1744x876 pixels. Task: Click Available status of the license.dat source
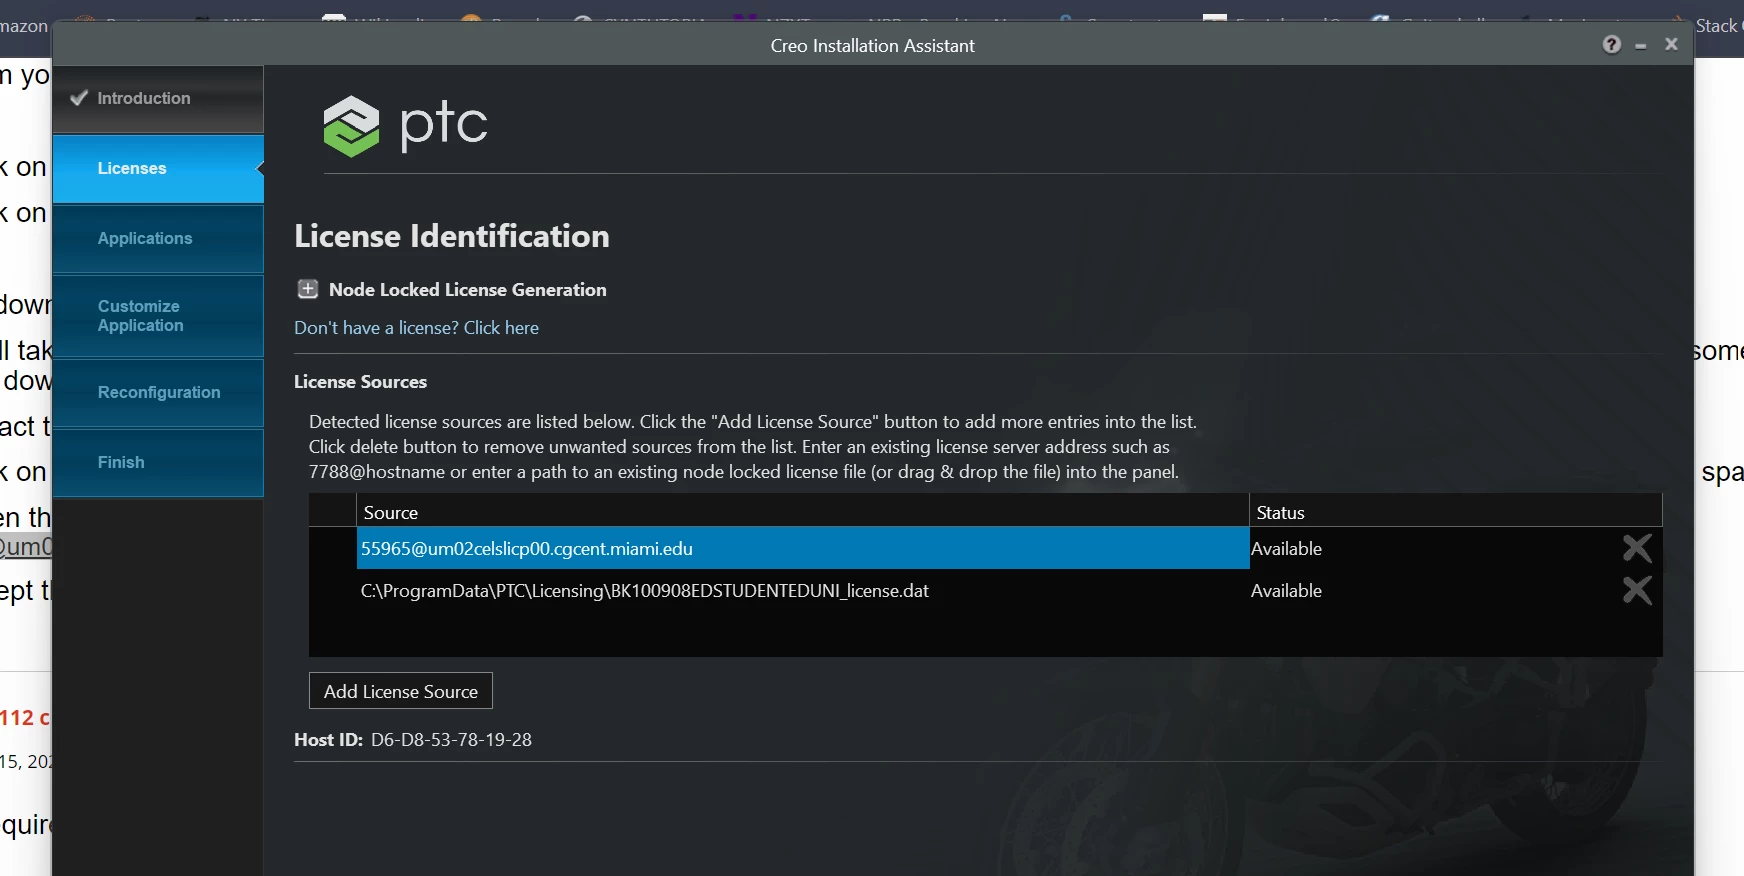click(x=1286, y=591)
